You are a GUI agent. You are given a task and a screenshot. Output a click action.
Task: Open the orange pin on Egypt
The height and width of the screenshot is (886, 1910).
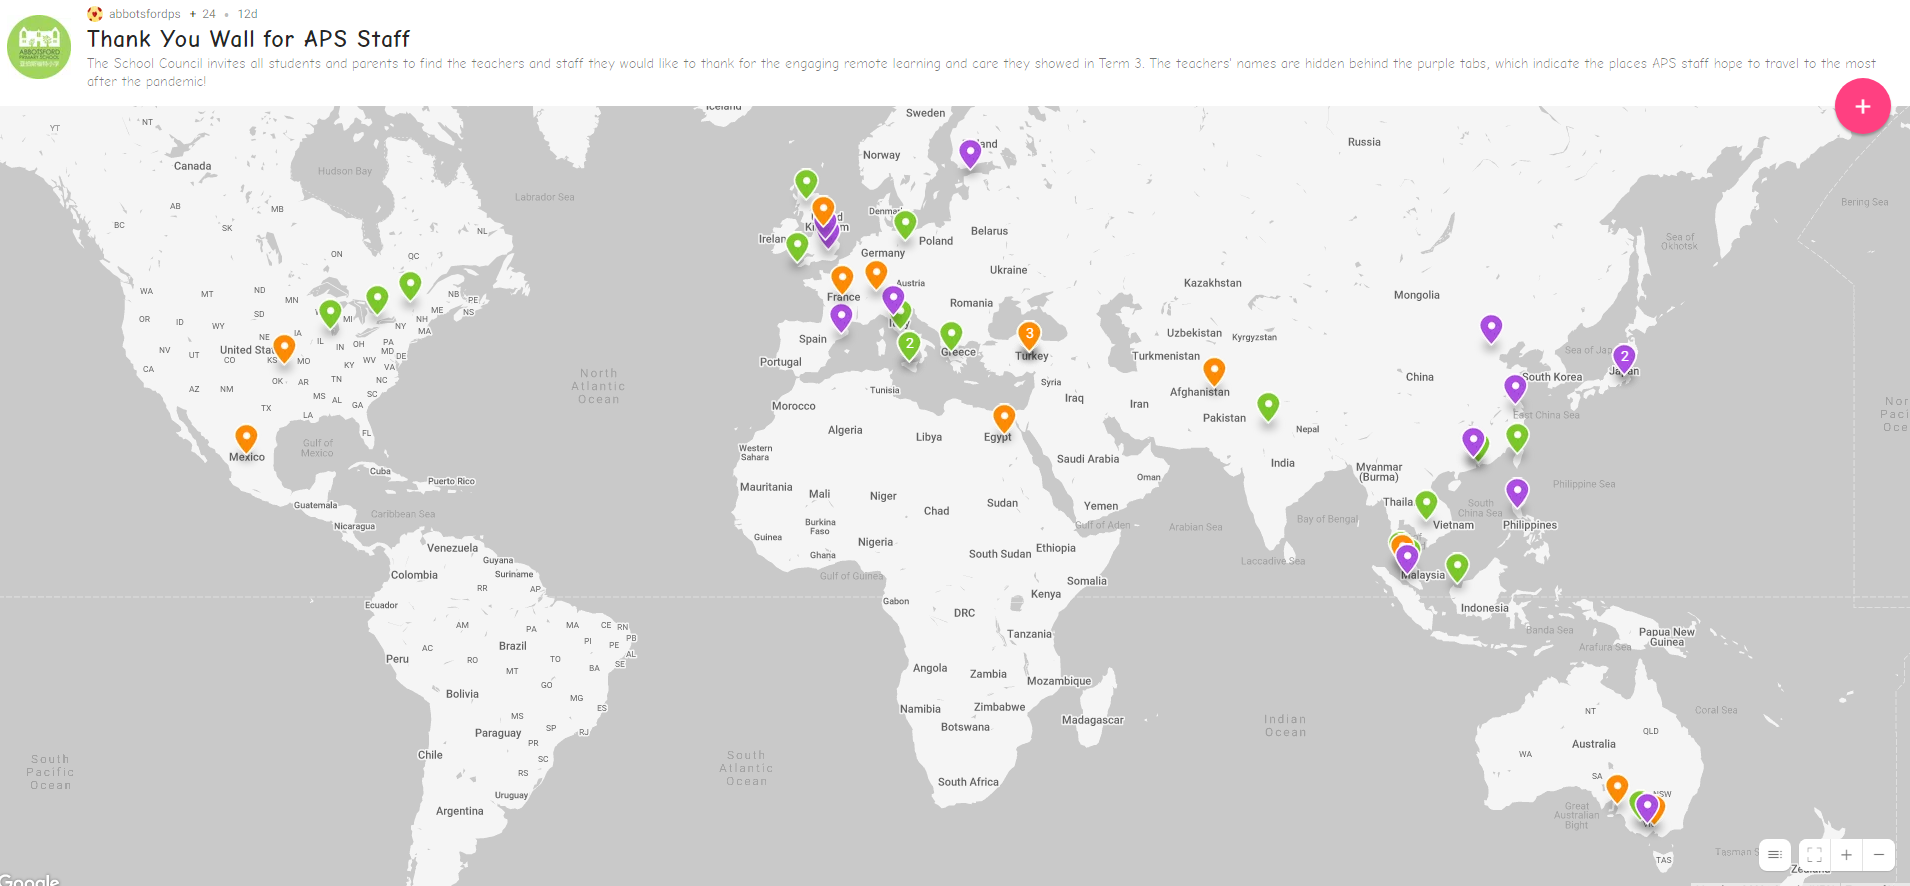pyautogui.click(x=1004, y=416)
